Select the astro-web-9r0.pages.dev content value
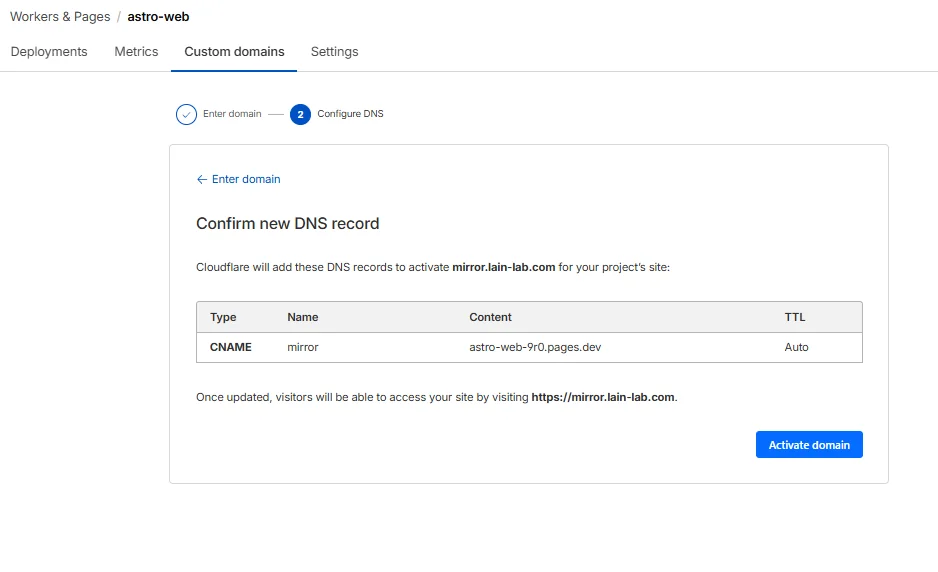This screenshot has width=938, height=572. click(535, 347)
